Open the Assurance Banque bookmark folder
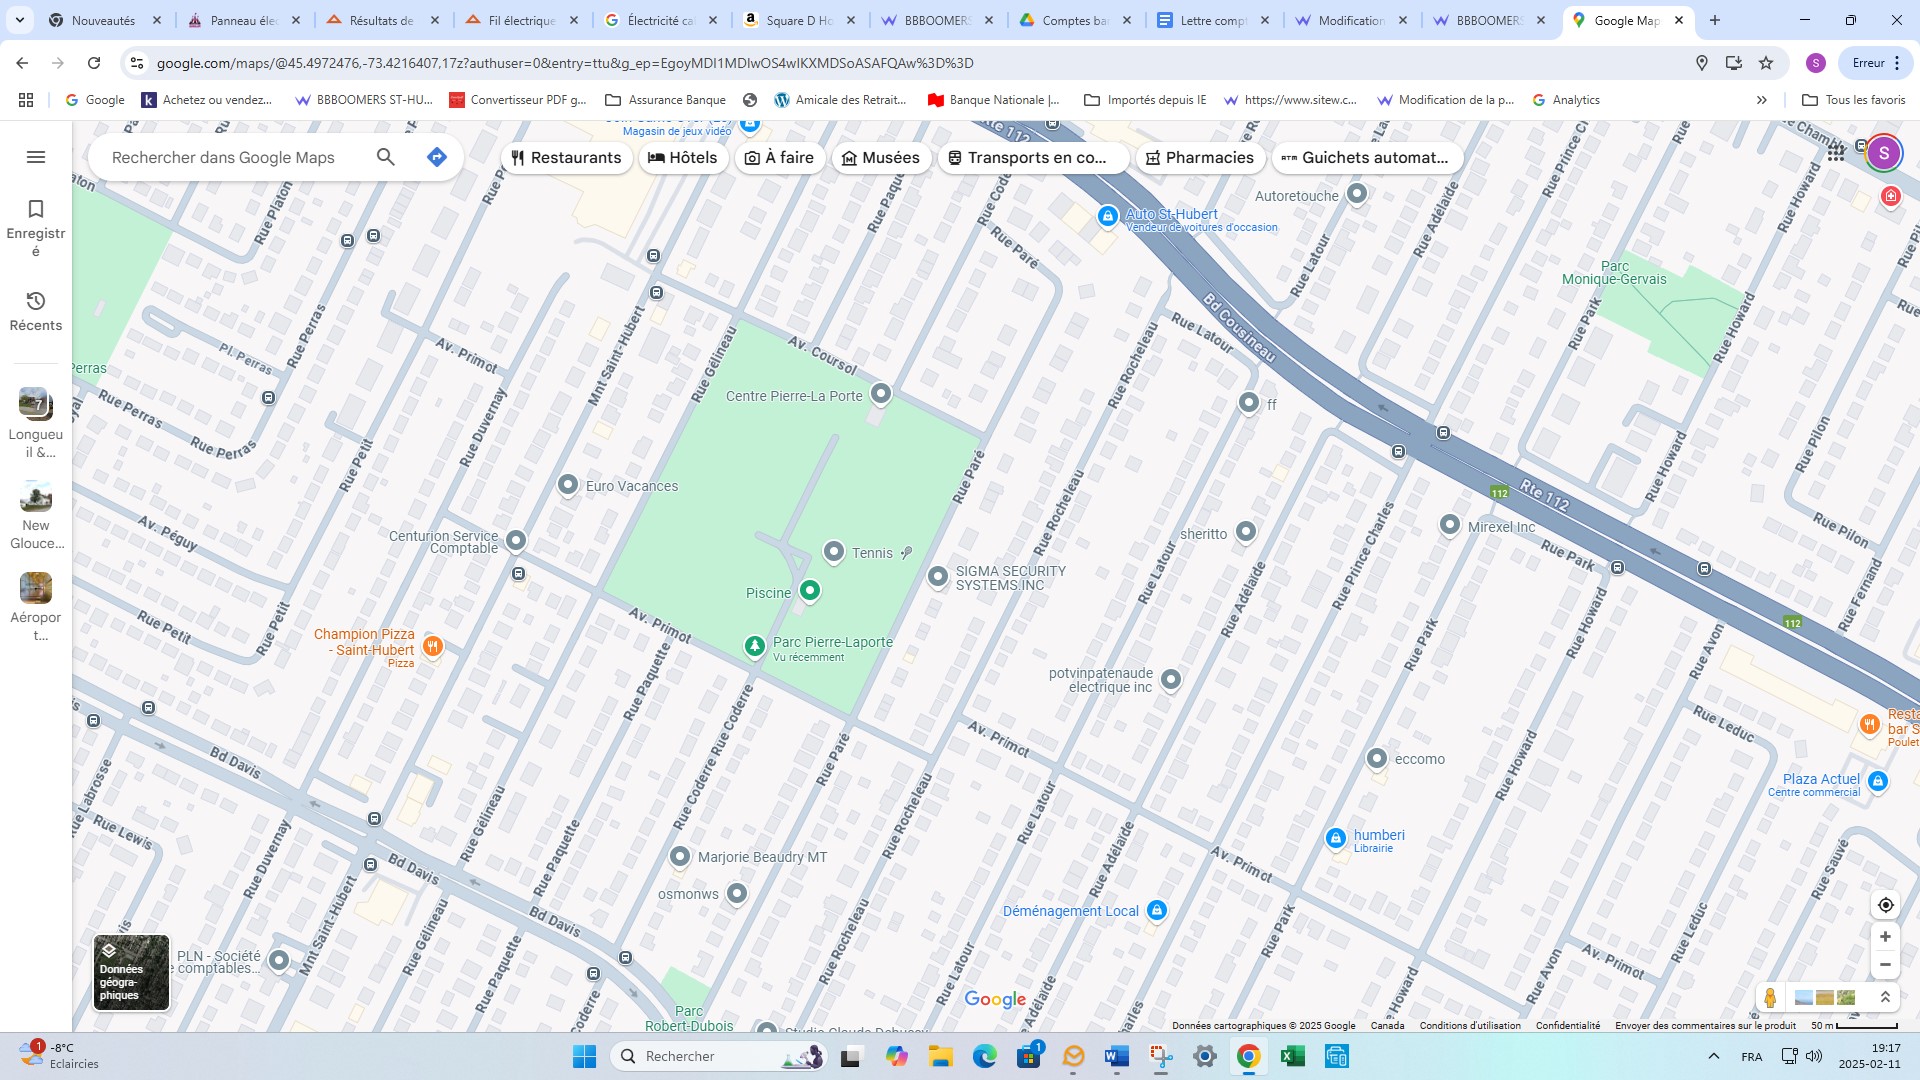Viewport: 1920px width, 1080px height. 666,100
